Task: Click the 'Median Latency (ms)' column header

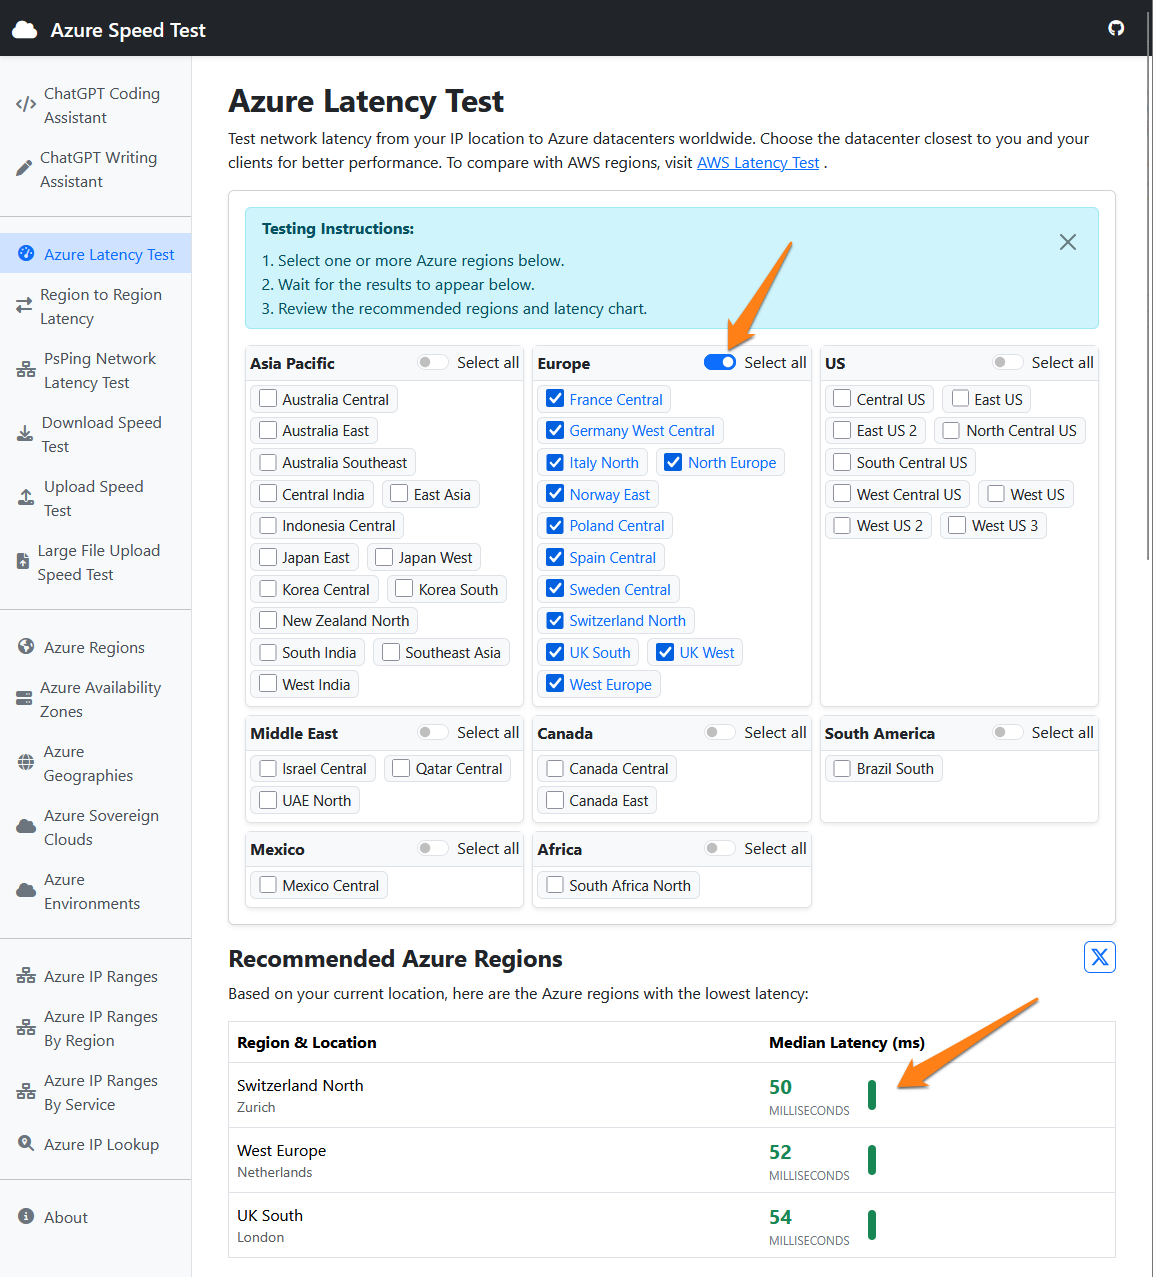Action: (x=846, y=1042)
